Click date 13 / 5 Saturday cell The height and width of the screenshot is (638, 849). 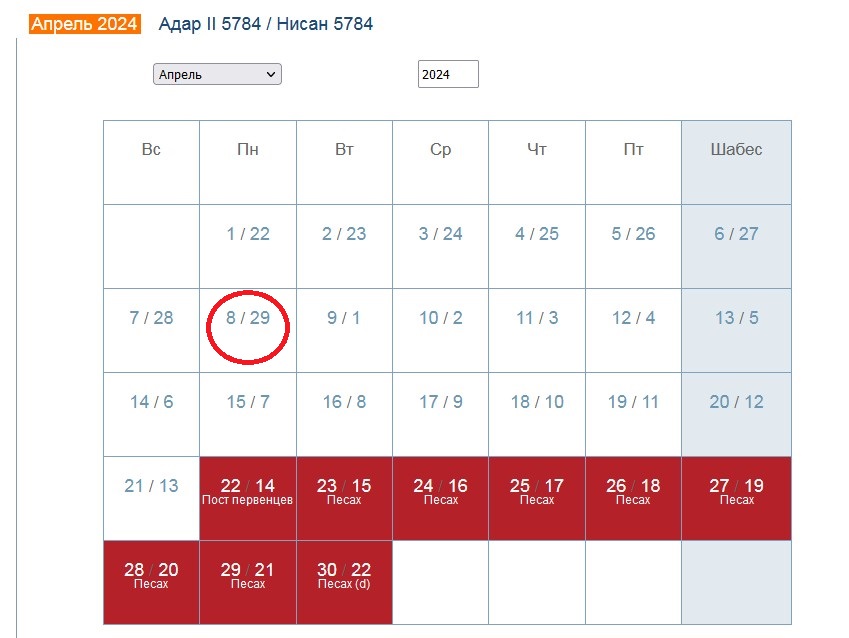pos(736,318)
